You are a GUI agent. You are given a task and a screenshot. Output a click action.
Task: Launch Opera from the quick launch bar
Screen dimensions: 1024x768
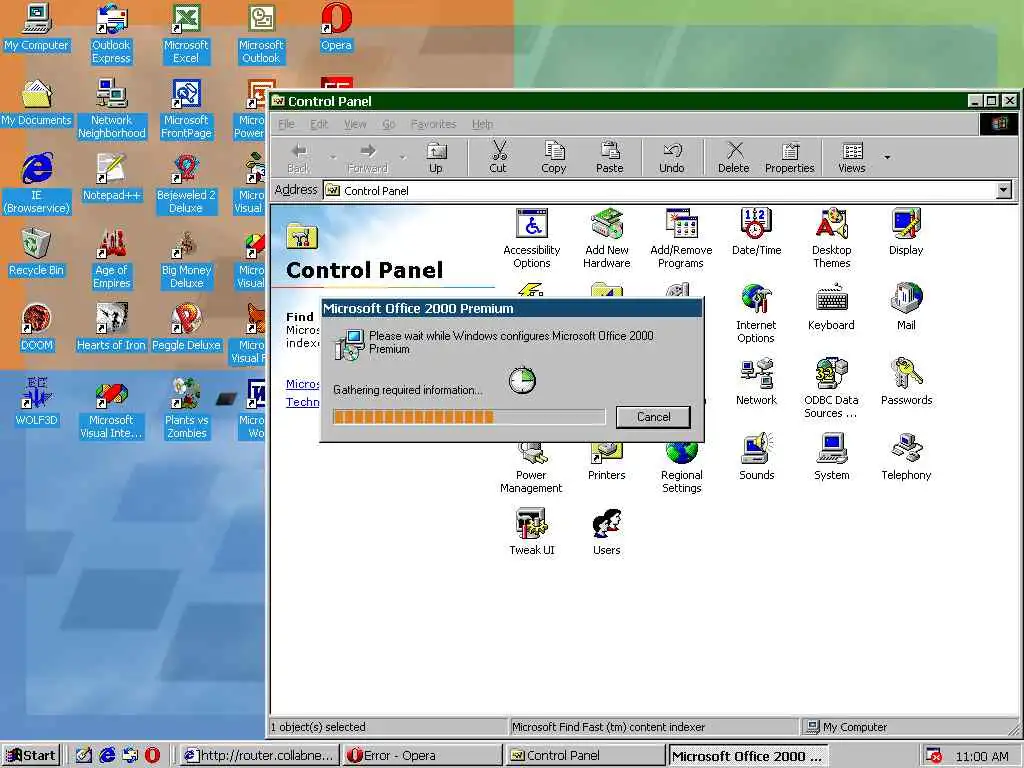point(152,756)
